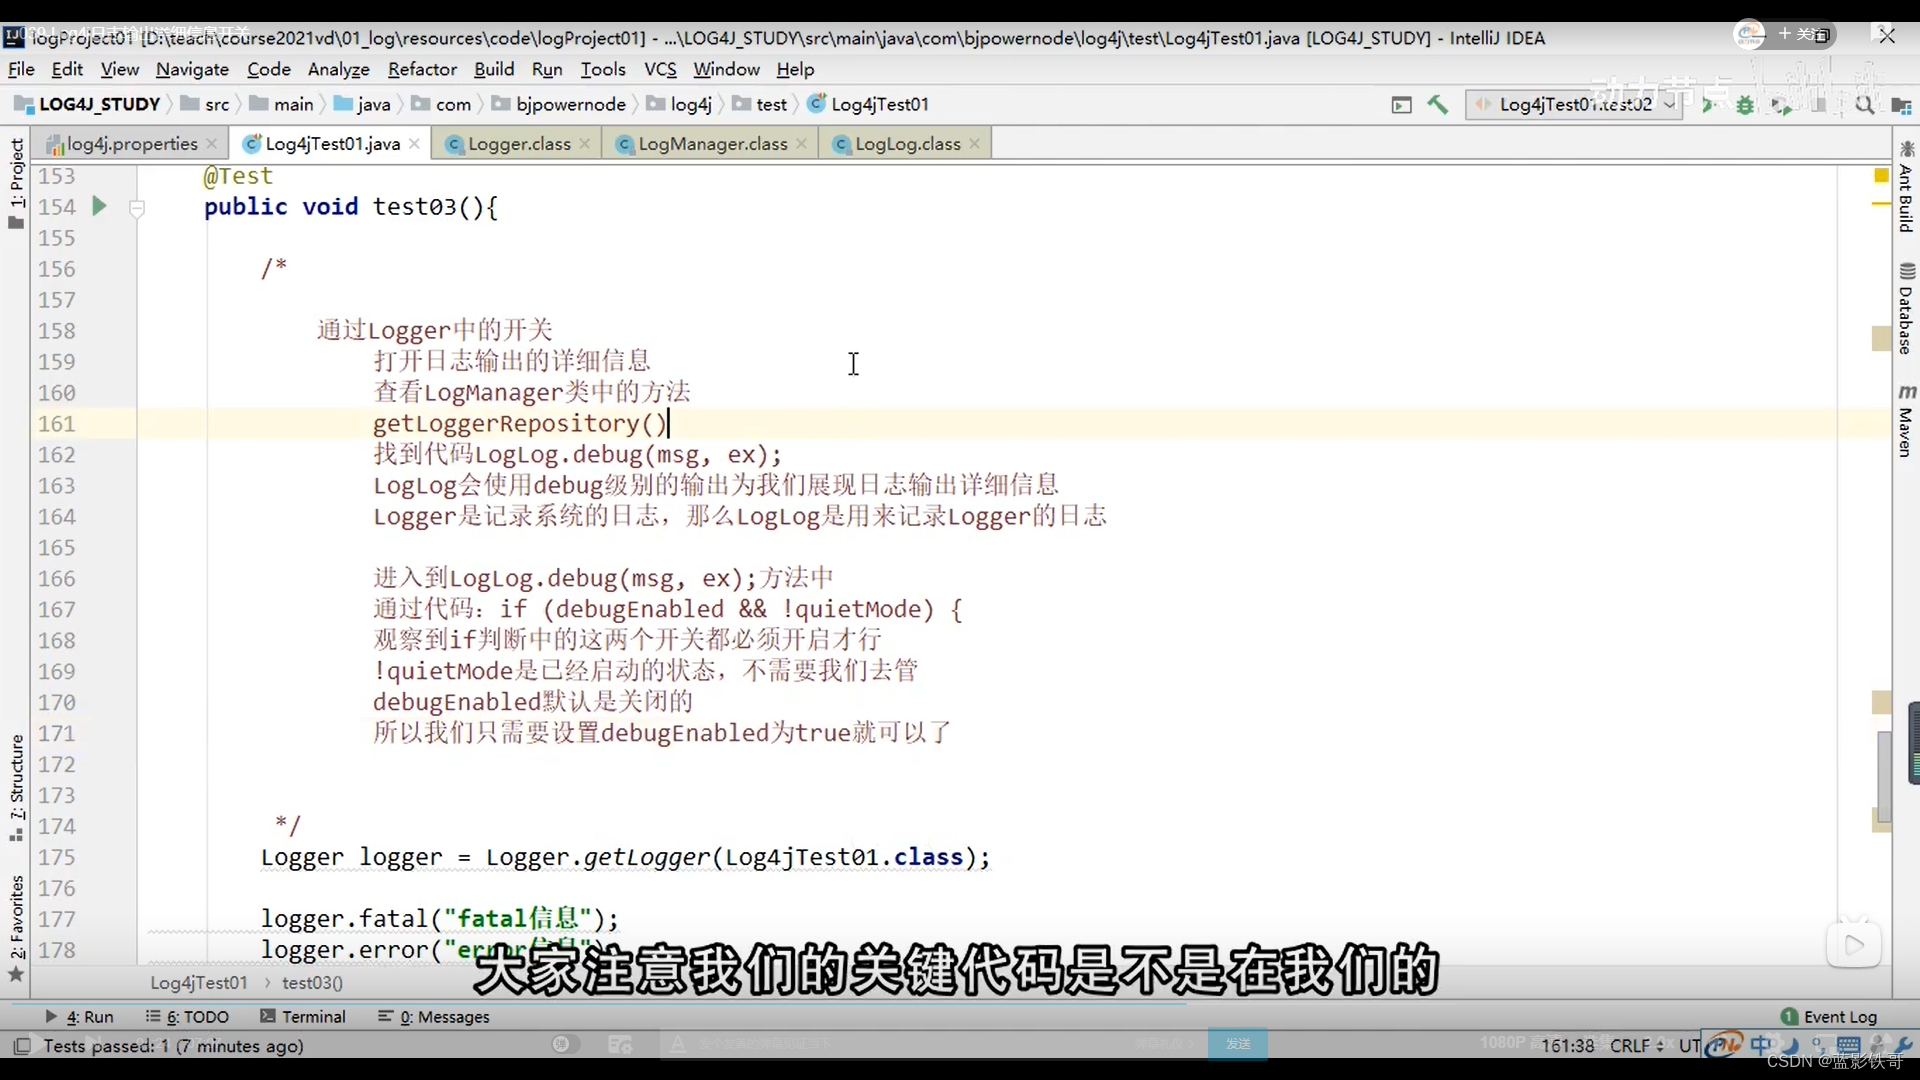
Task: Click the logger.fatal statement on line 177
Action: coord(440,919)
